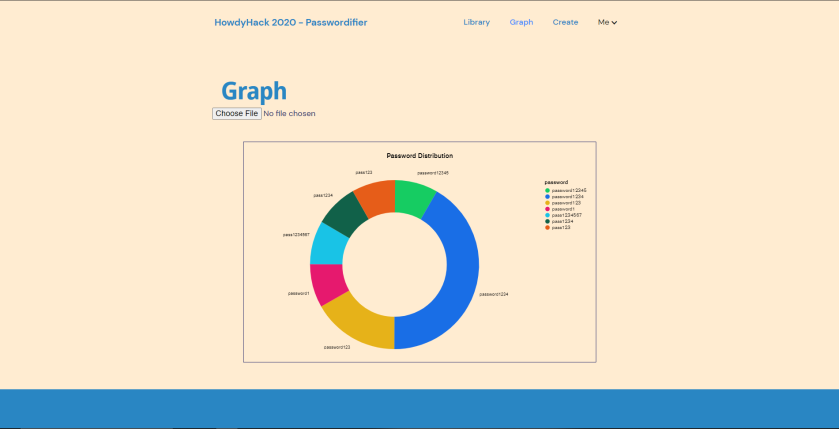This screenshot has width=839, height=429.
Task: Click the 'password1' label left of donut
Action: point(299,294)
